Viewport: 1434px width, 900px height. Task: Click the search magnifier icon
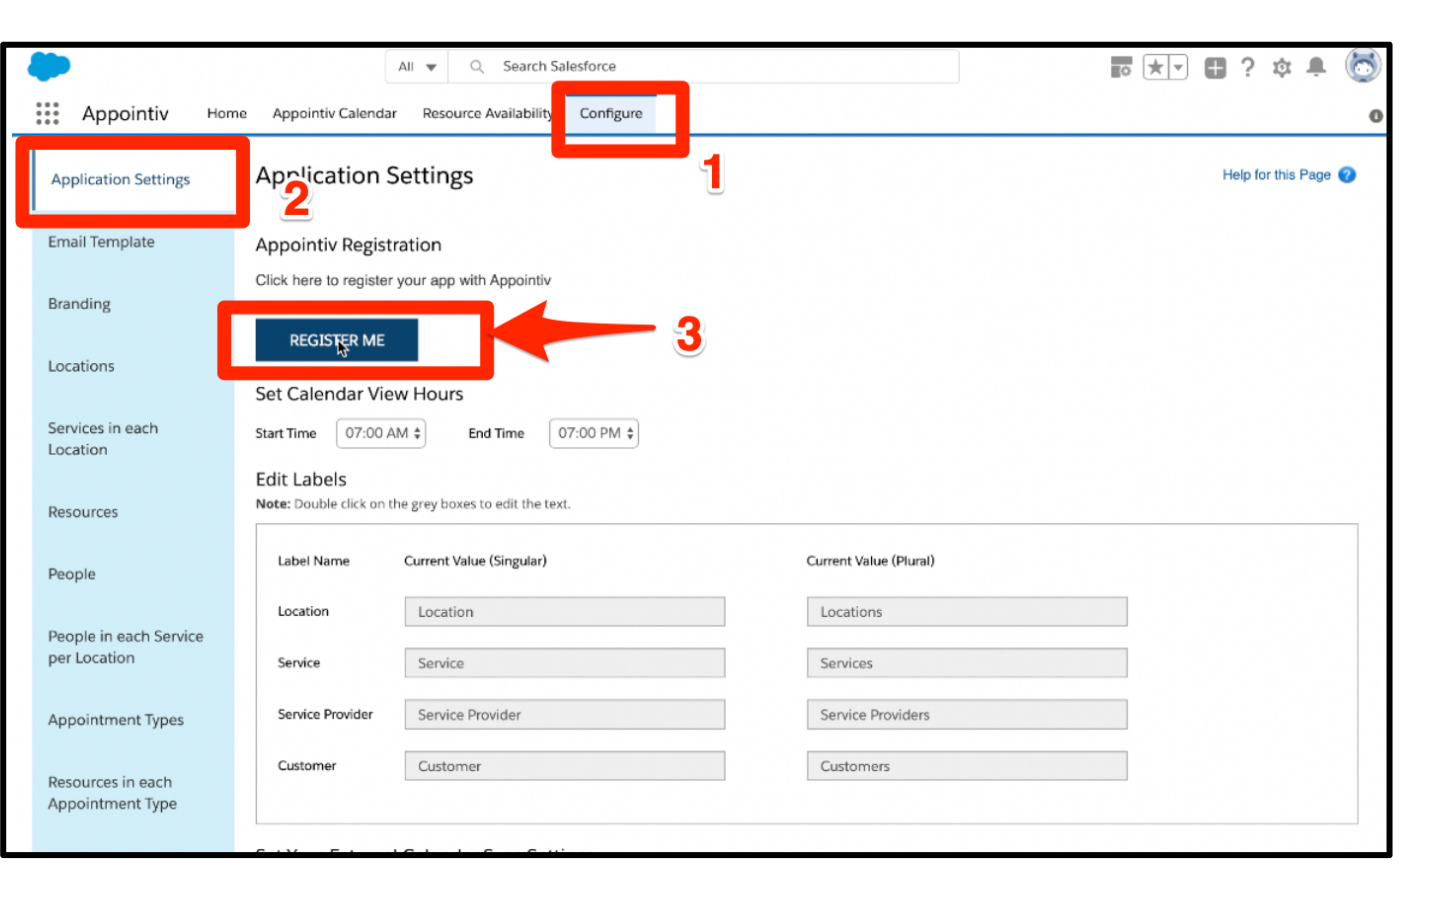click(x=477, y=66)
